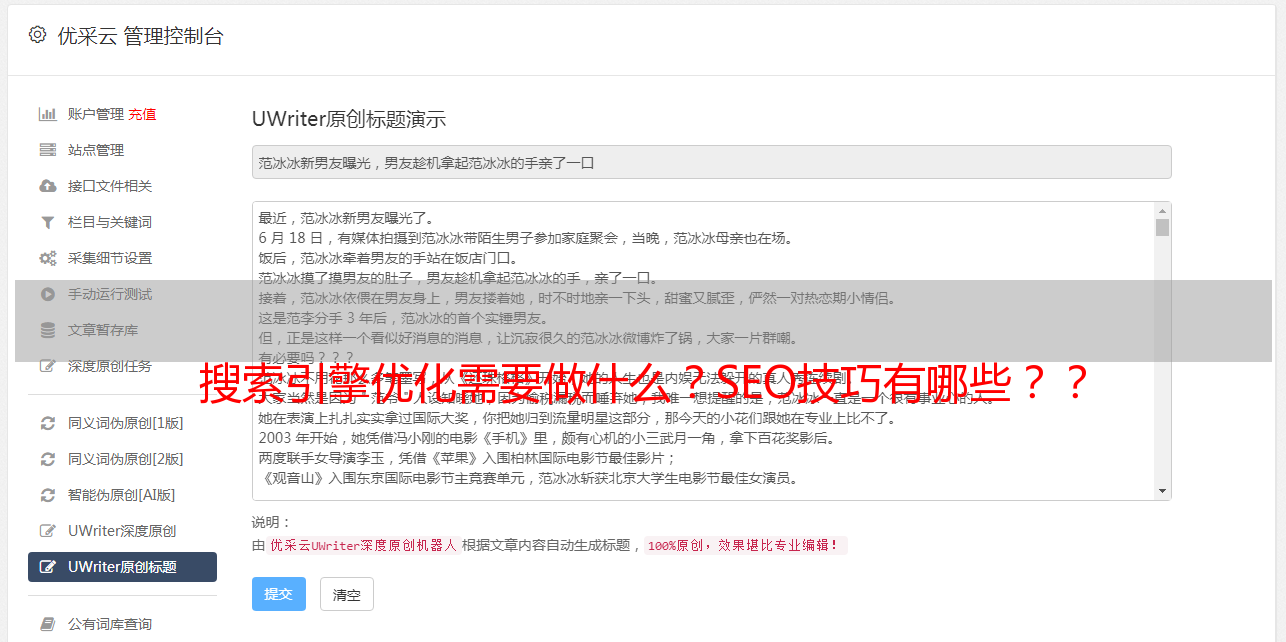Click the 优采云 管理控制台 header title

[x=140, y=36]
